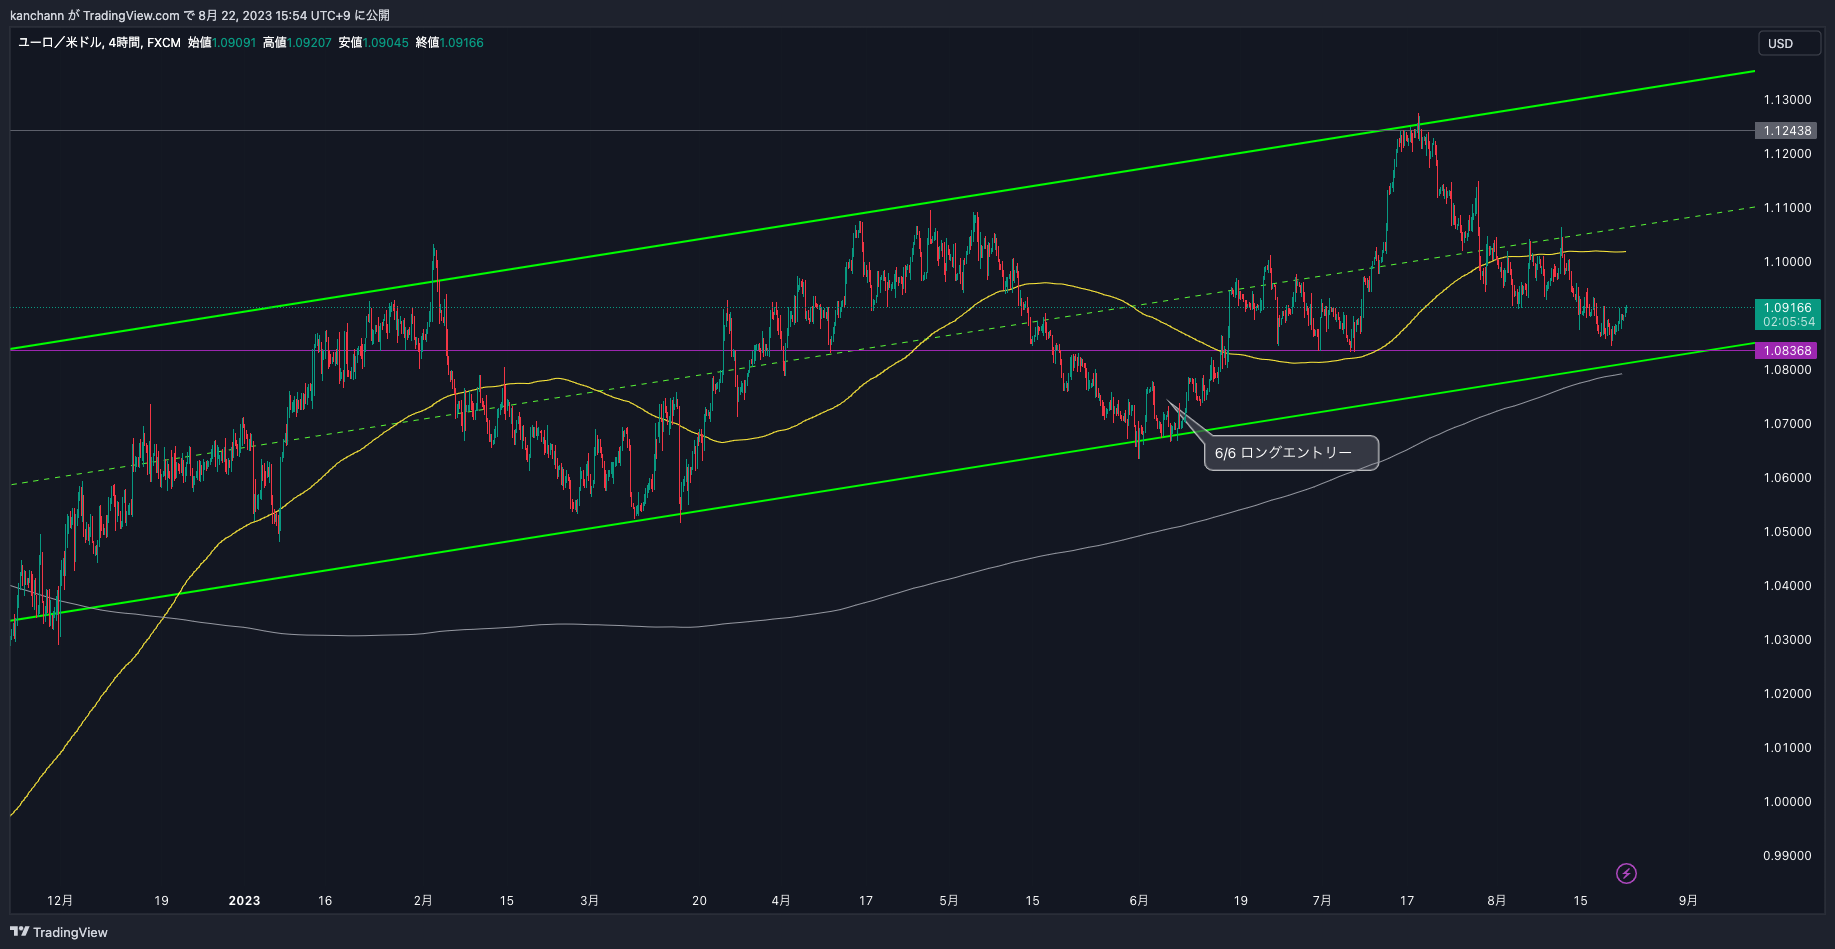
Task: Click the 1.13000 price axis label
Action: click(x=1787, y=100)
